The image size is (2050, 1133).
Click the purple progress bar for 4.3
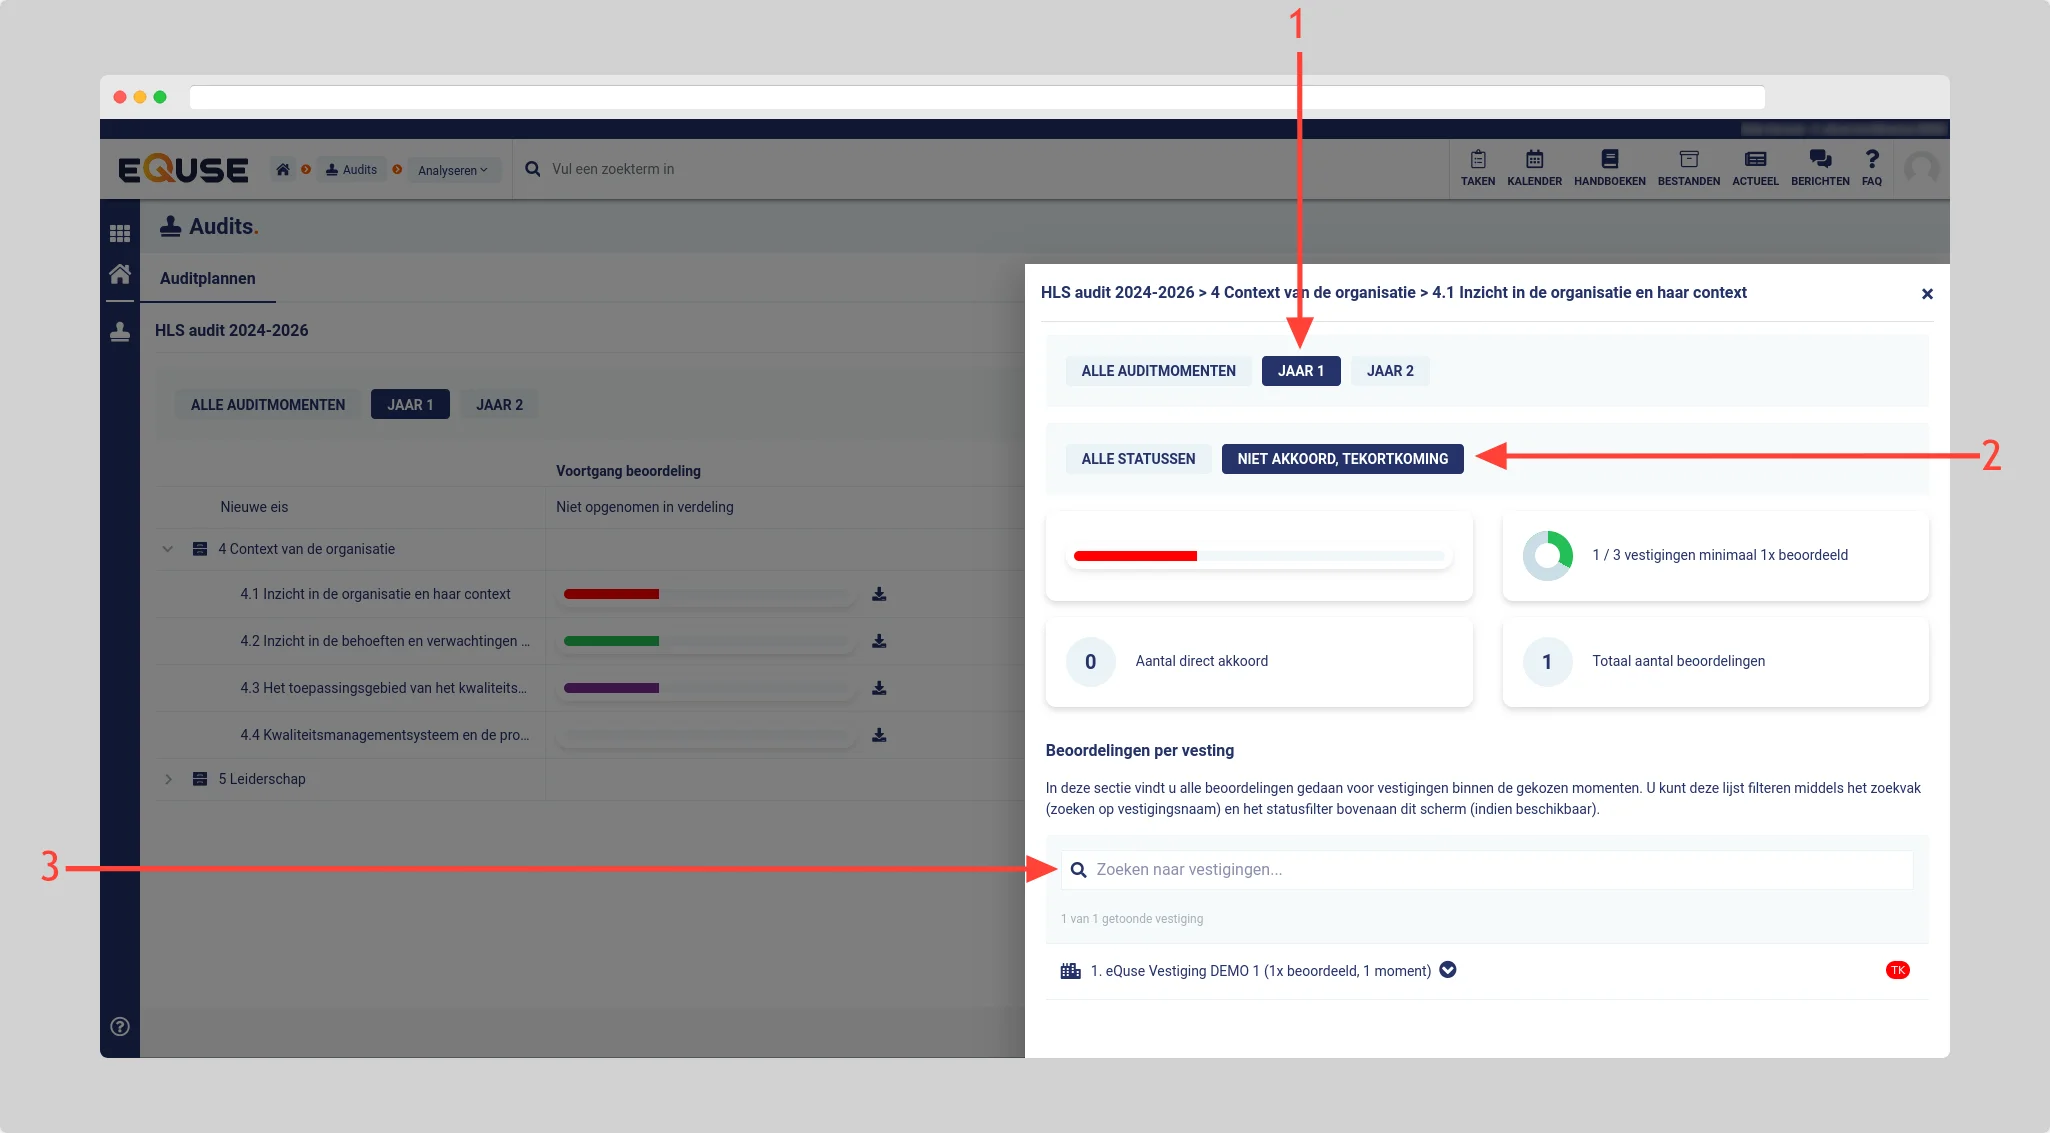coord(611,688)
